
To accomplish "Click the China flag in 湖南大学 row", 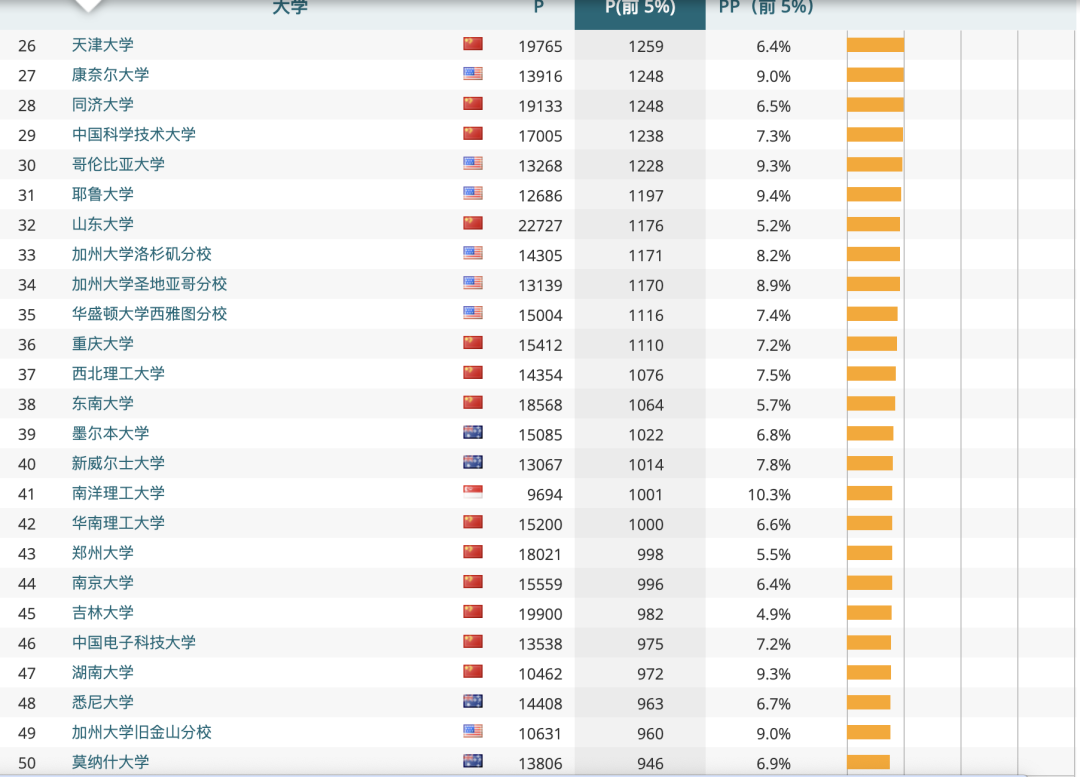I will (x=473, y=672).
